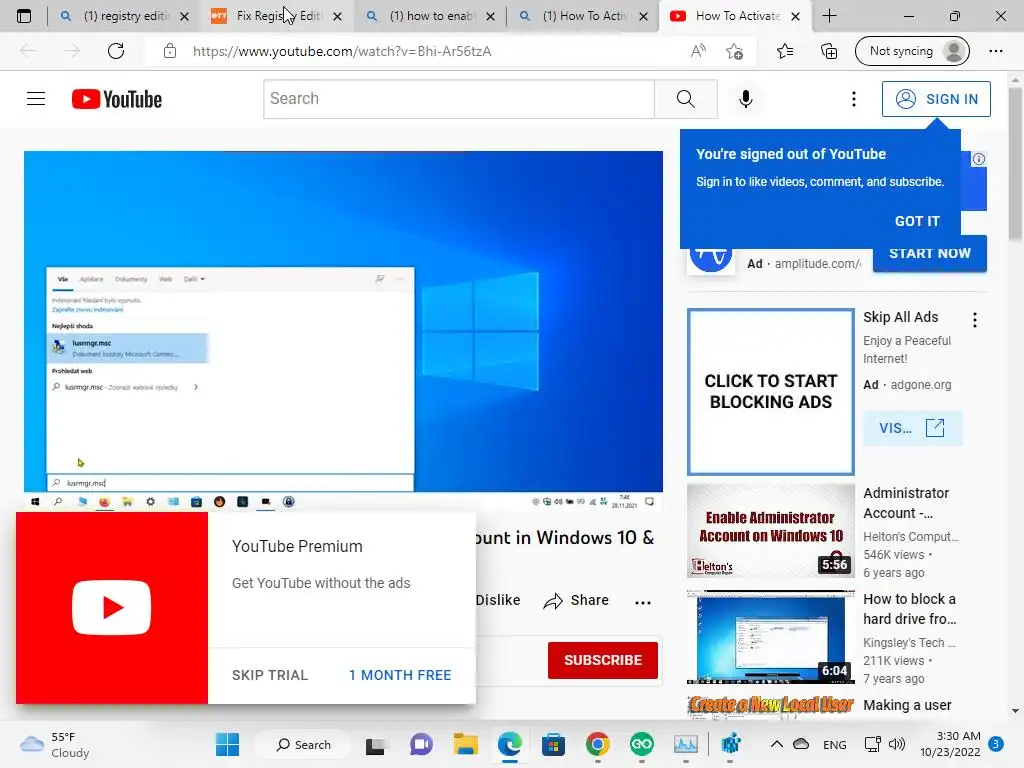View site information lock icon
Screen dimensions: 1024x768
pos(170,51)
